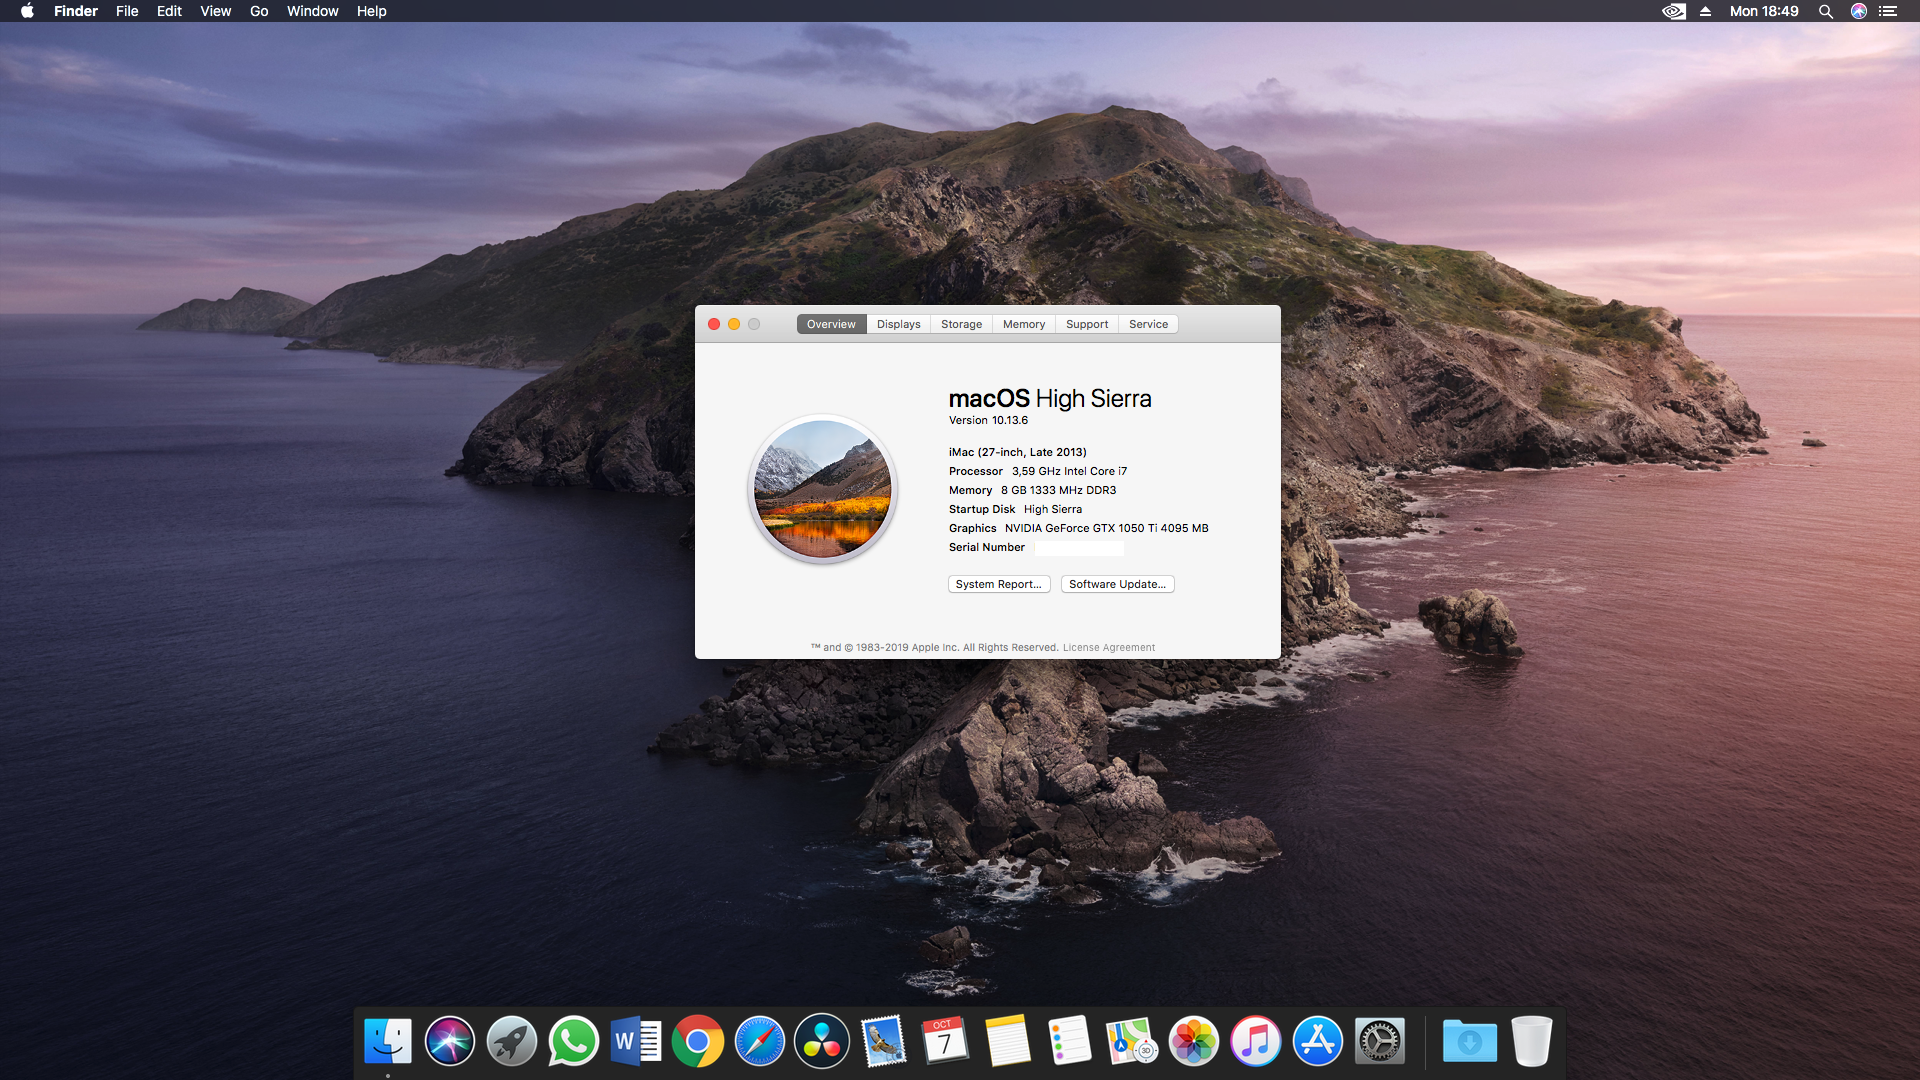
Task: Open the App Store icon
Action: coord(1317,1042)
